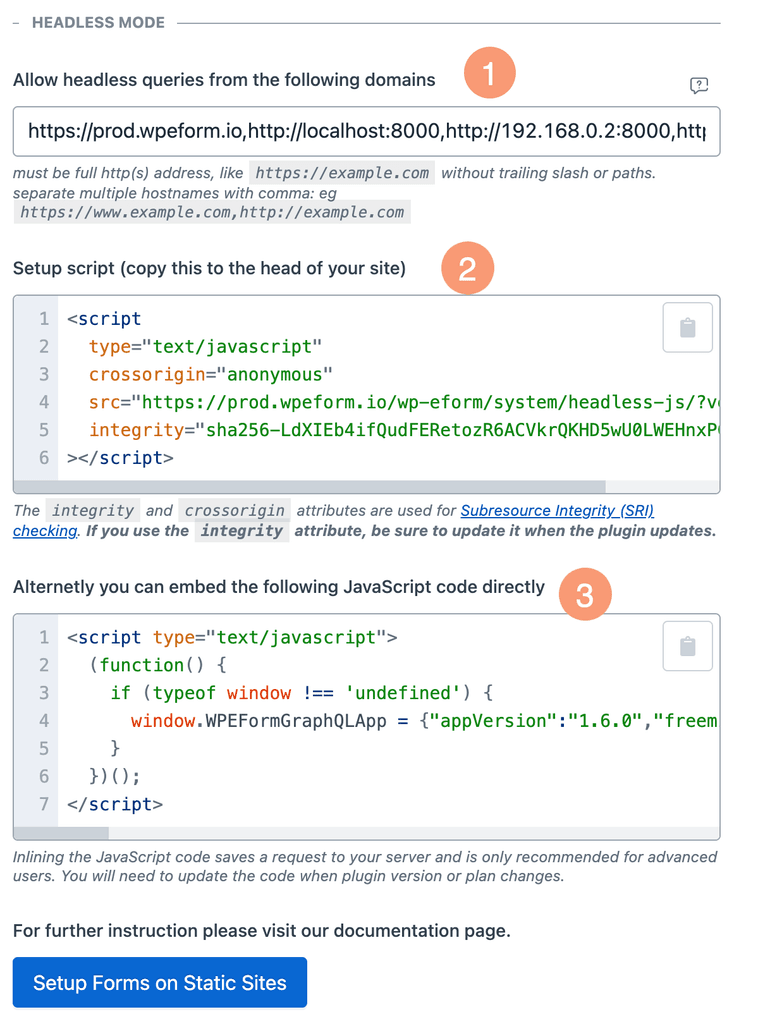Click the HEADLESS MODE section heading
The image size is (770, 1024).
click(98, 22)
